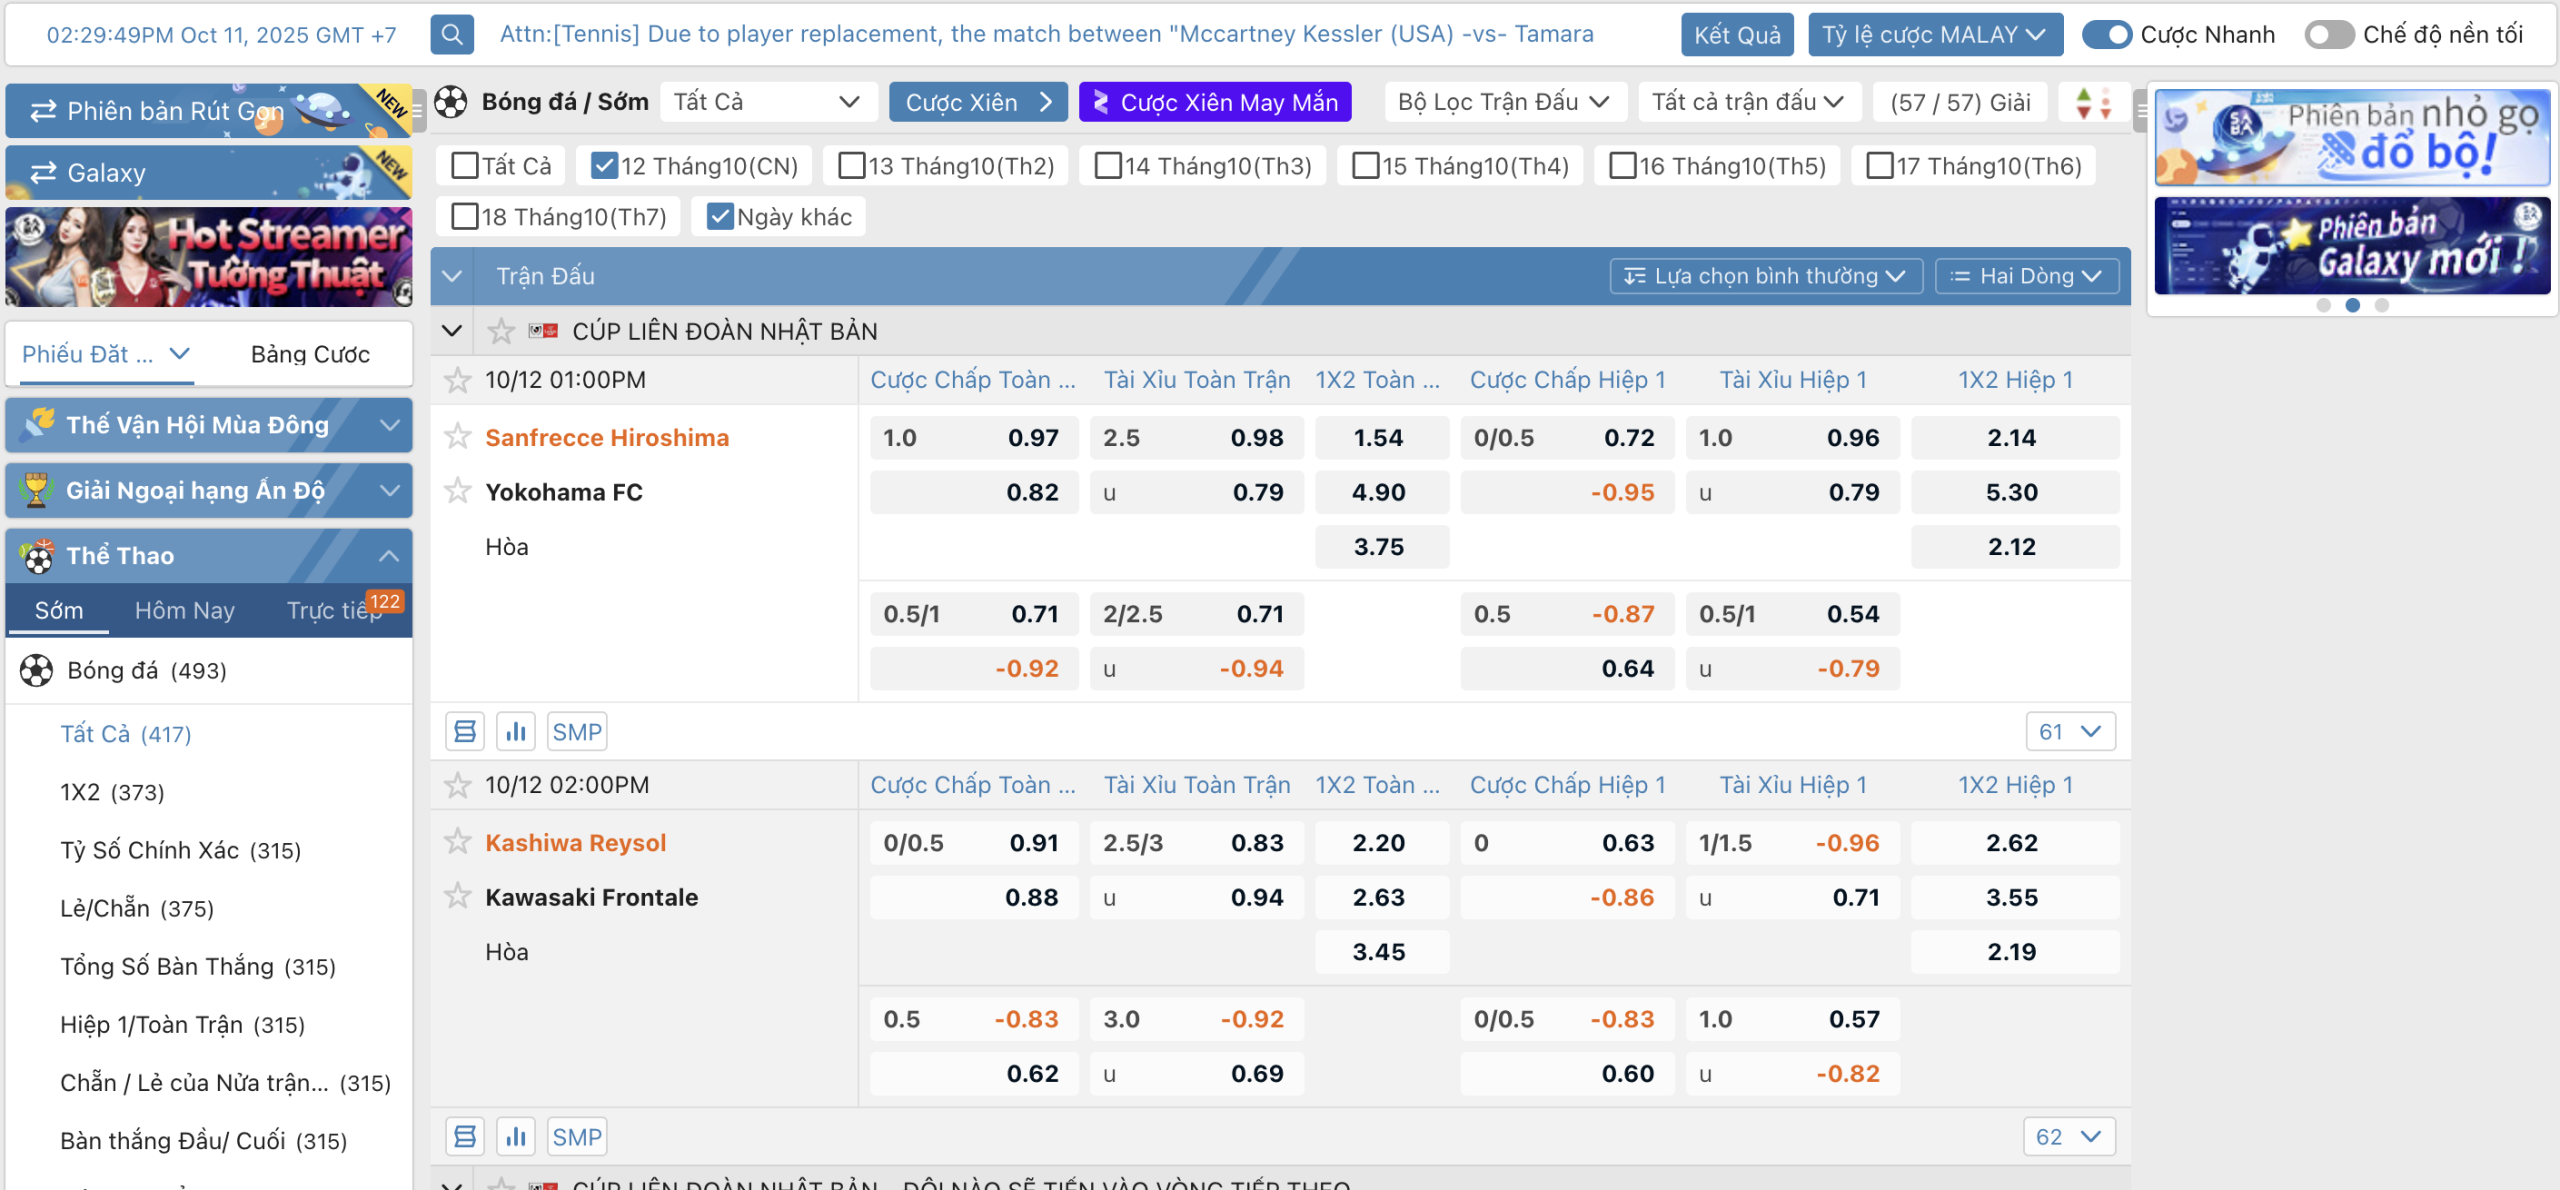The width and height of the screenshot is (2560, 1190).
Task: Star the Kawasaki Frontale team
Action: tap(458, 896)
